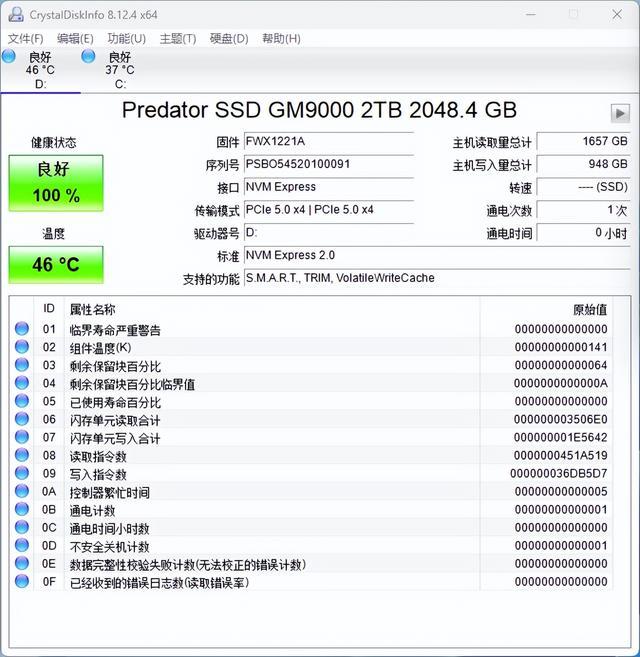Click status icon for attribute 0D 不安全关机计数
Image resolution: width=640 pixels, height=657 pixels.
click(x=22, y=546)
